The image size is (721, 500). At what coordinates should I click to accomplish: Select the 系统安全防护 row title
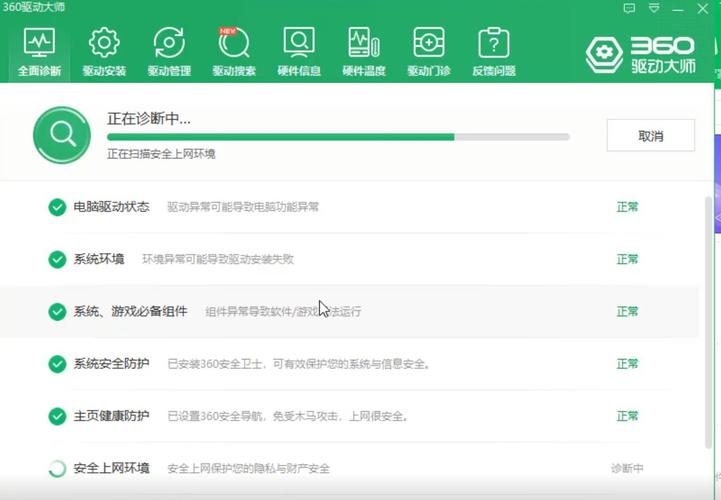click(111, 364)
